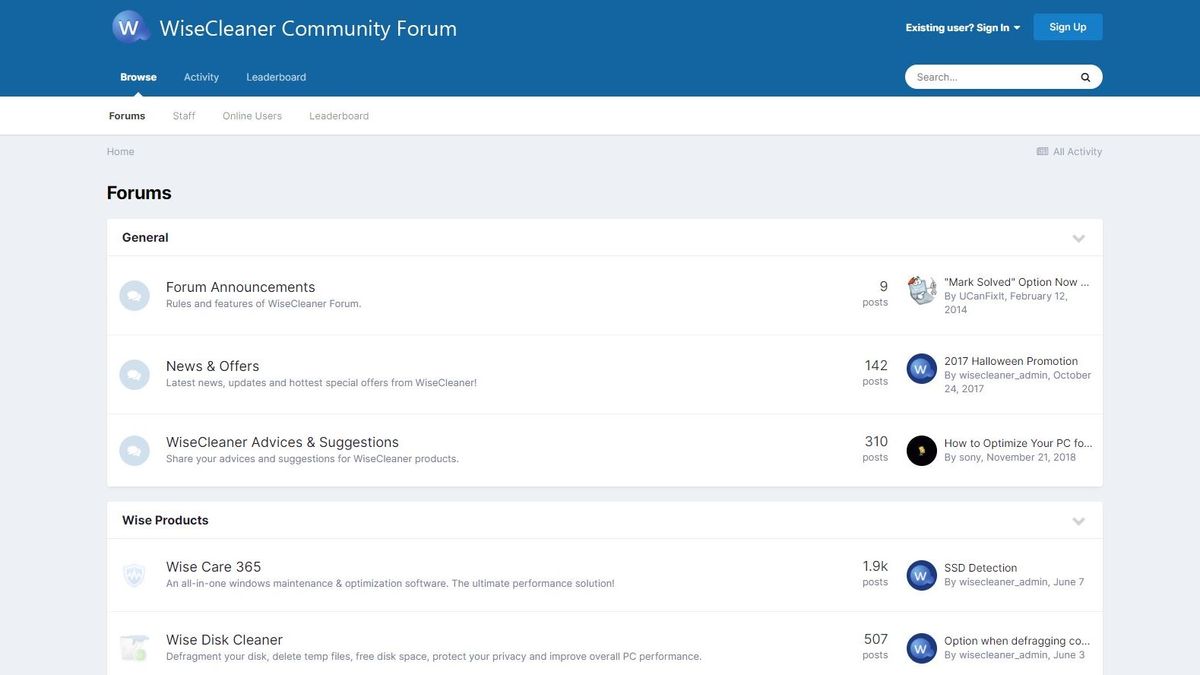The height and width of the screenshot is (675, 1200).
Task: Open the Existing user? Sign In dropdown
Action: coord(959,26)
